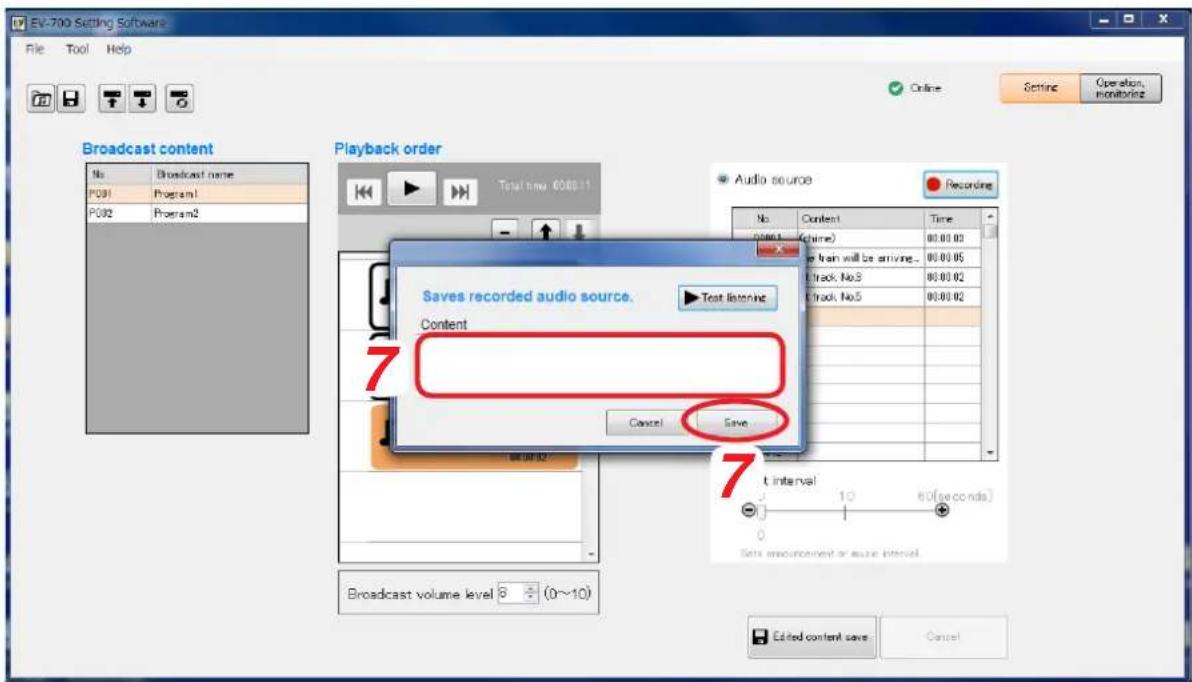This screenshot has height=682, width=1192.
Task: Click the upload (arrow up) toolbar icon
Action: coord(113,99)
